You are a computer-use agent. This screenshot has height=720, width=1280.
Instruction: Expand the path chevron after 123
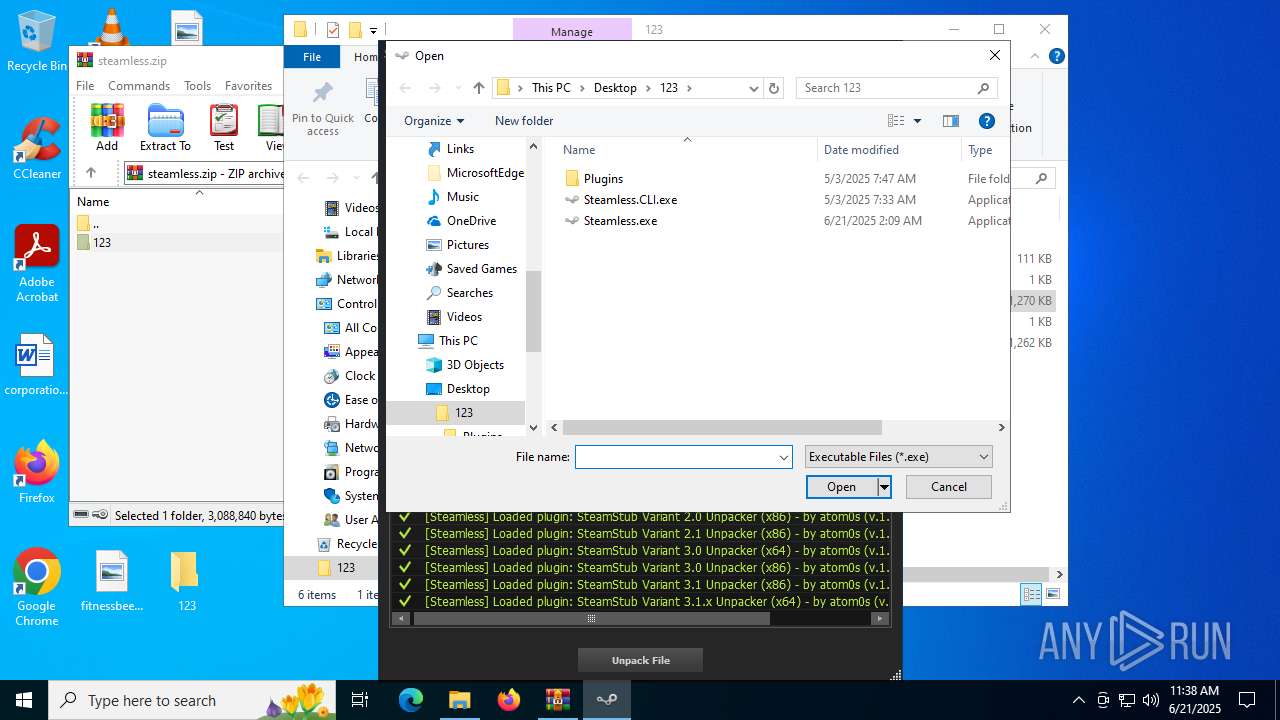(688, 88)
